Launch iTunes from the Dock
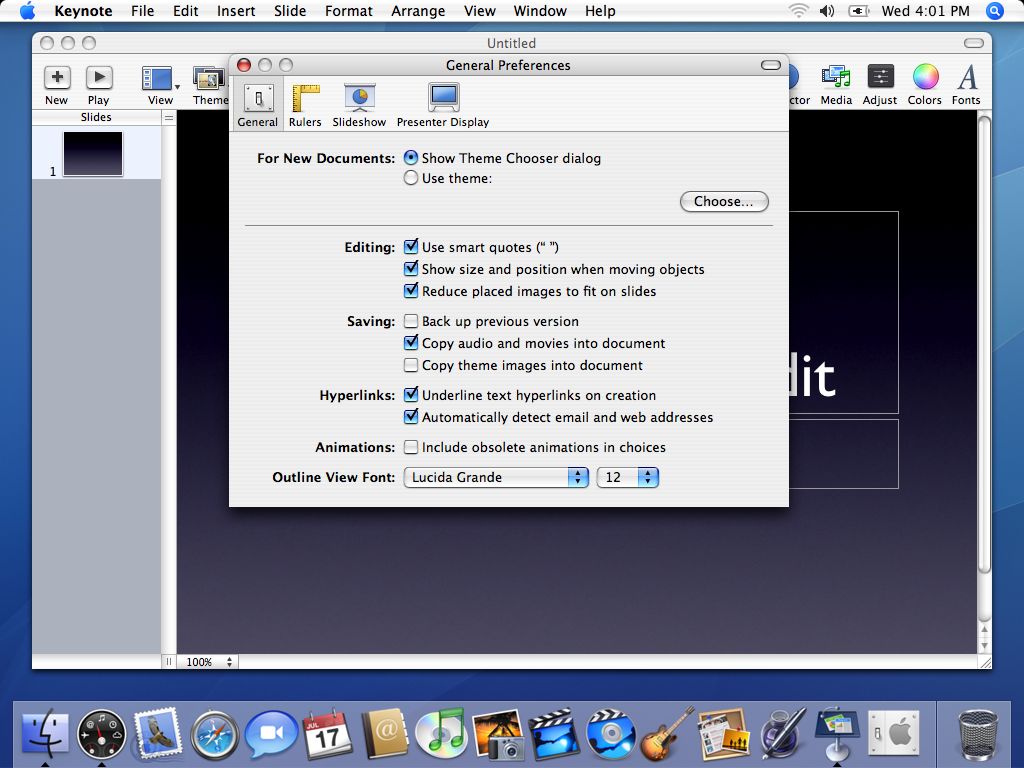The image size is (1024, 768). 441,734
